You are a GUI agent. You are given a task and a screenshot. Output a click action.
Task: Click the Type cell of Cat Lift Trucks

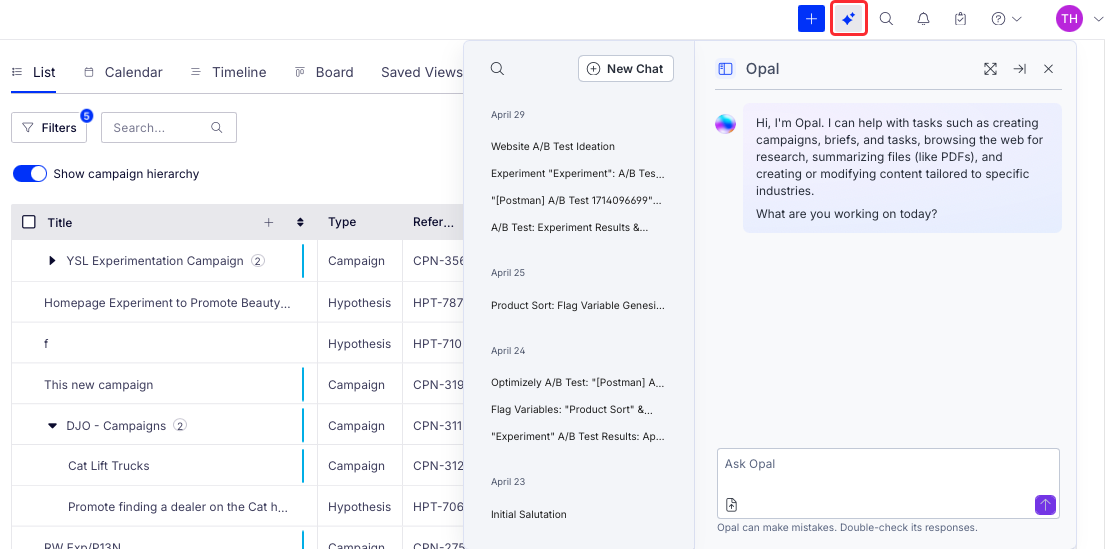click(x=357, y=466)
